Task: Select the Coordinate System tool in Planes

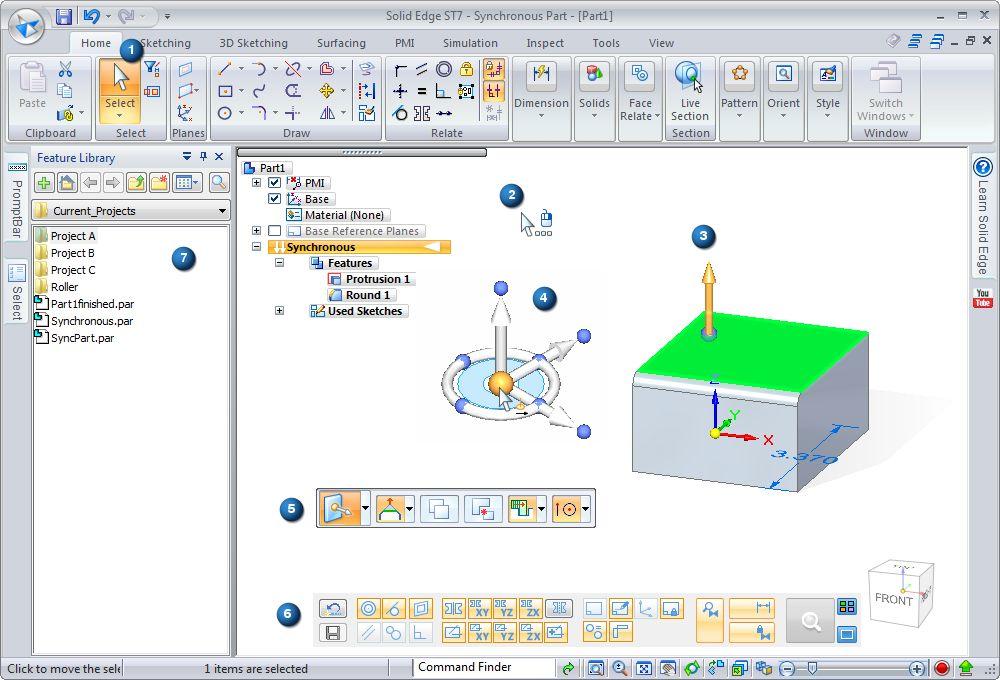Action: (185, 114)
